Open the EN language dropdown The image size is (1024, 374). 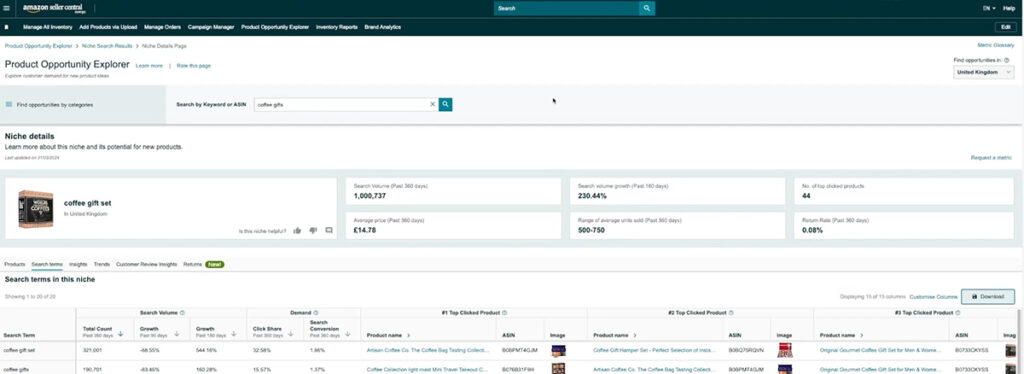pyautogui.click(x=989, y=8)
